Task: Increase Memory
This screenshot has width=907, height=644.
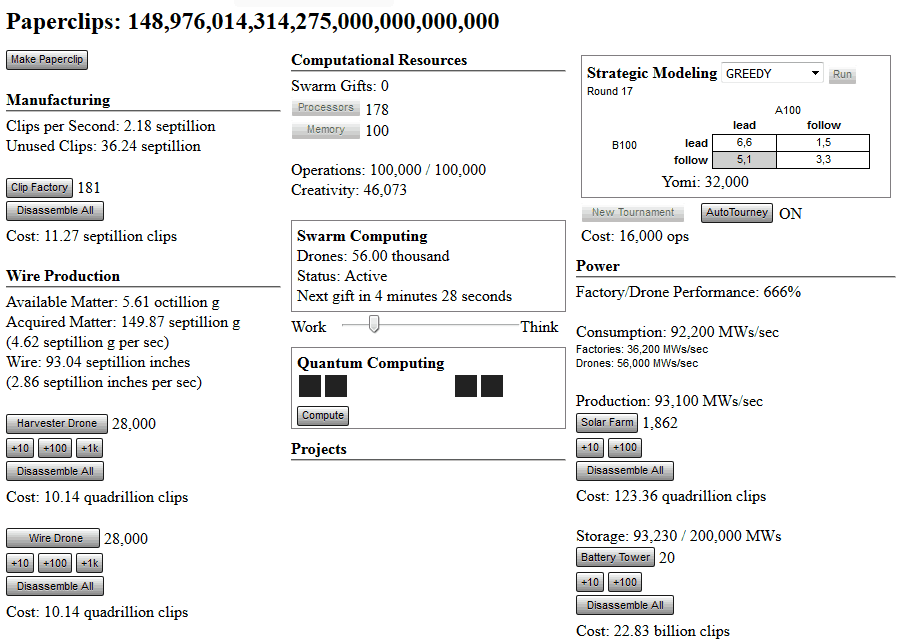Action: pyautogui.click(x=326, y=130)
